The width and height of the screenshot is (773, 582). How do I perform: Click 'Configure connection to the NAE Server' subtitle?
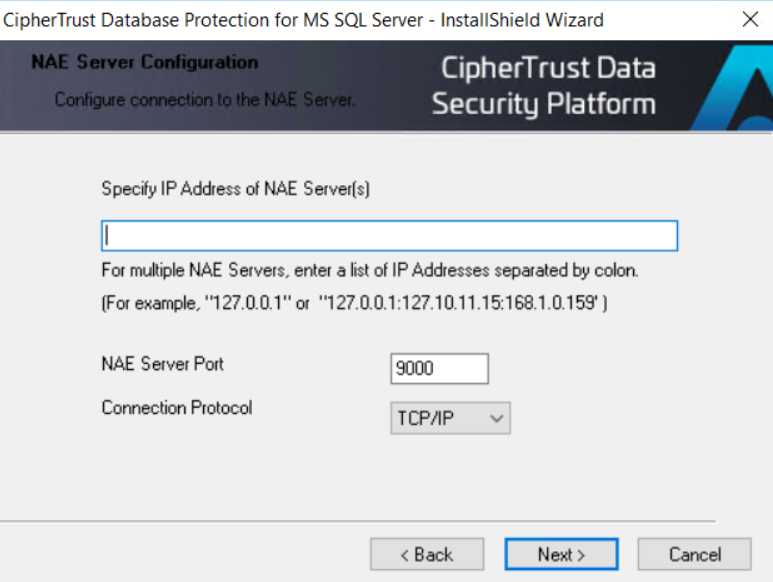(x=205, y=100)
